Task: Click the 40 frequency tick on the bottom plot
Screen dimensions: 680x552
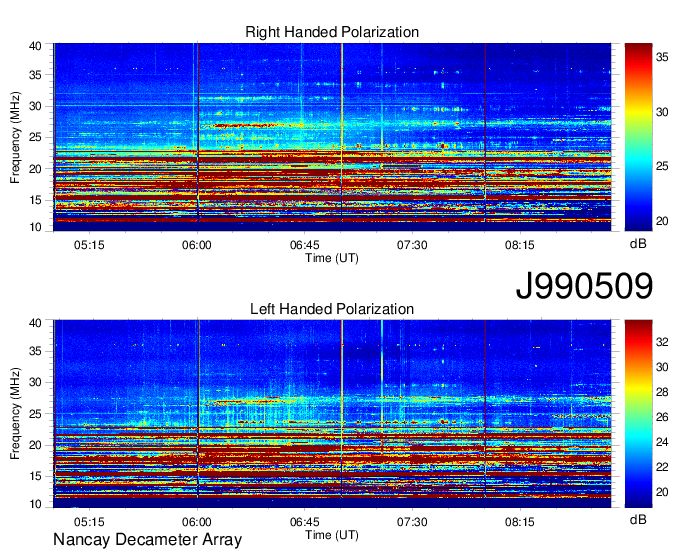Action: [x=35, y=323]
